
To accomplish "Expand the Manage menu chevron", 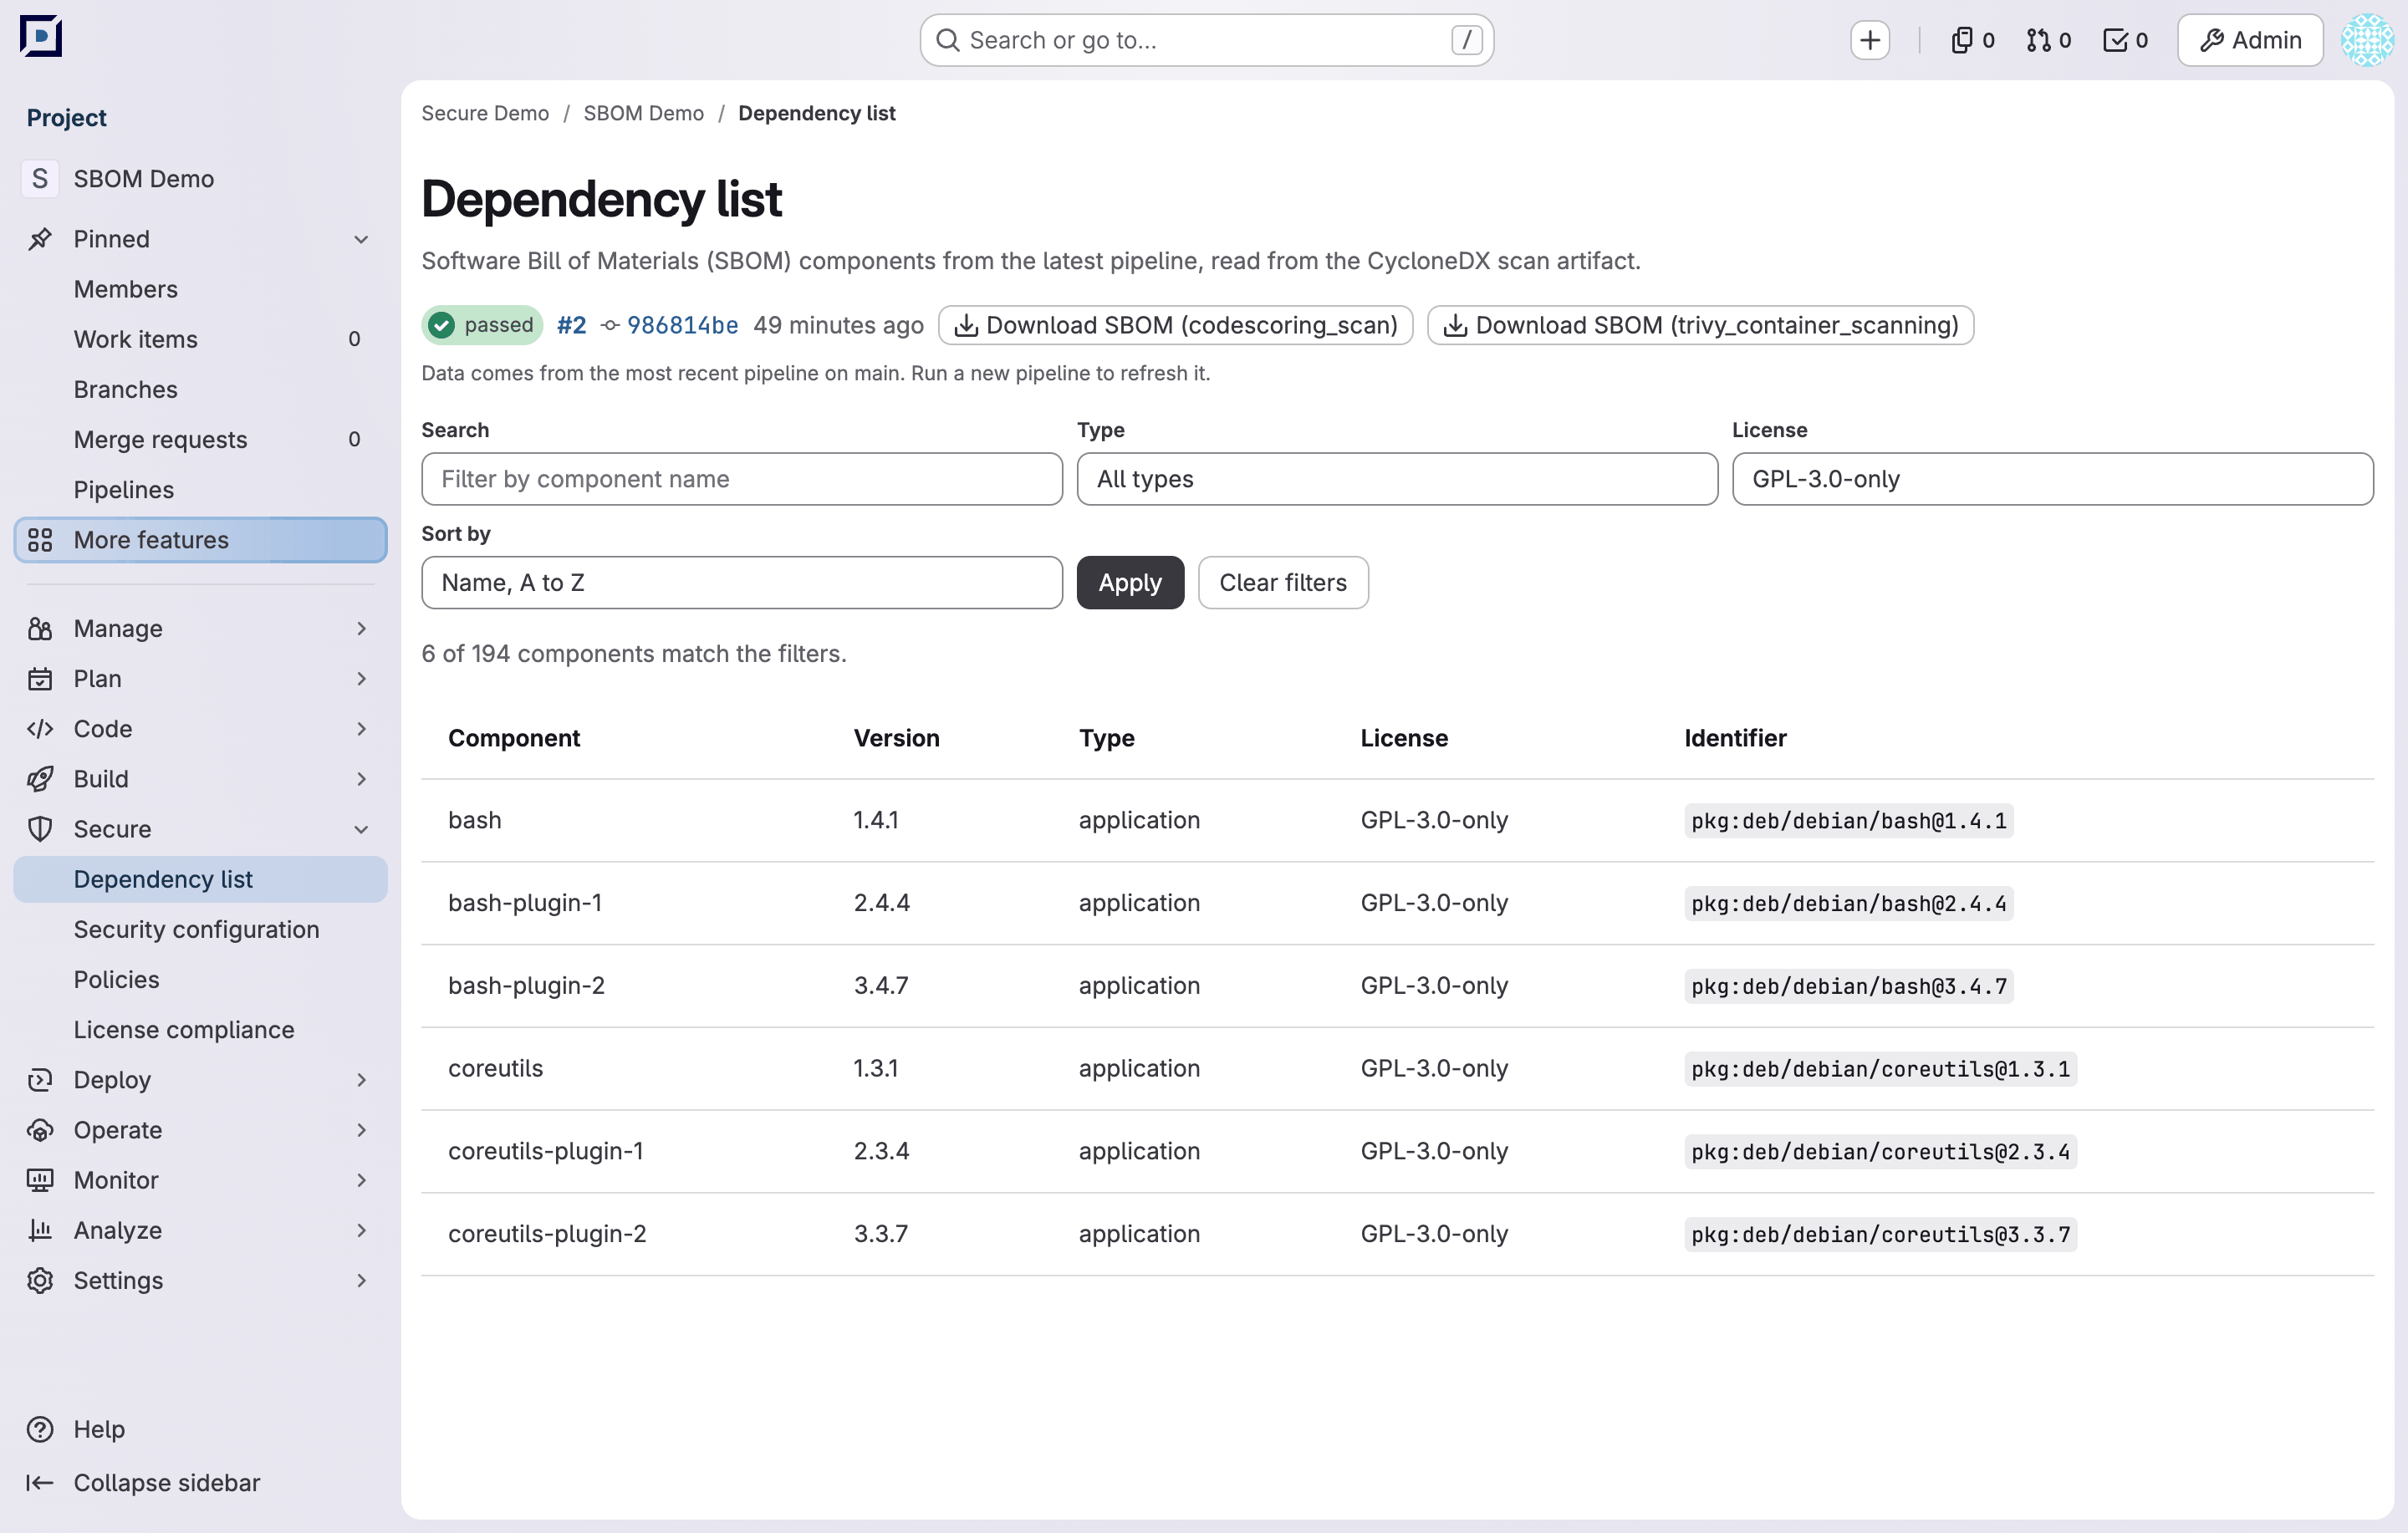I will (x=362, y=628).
